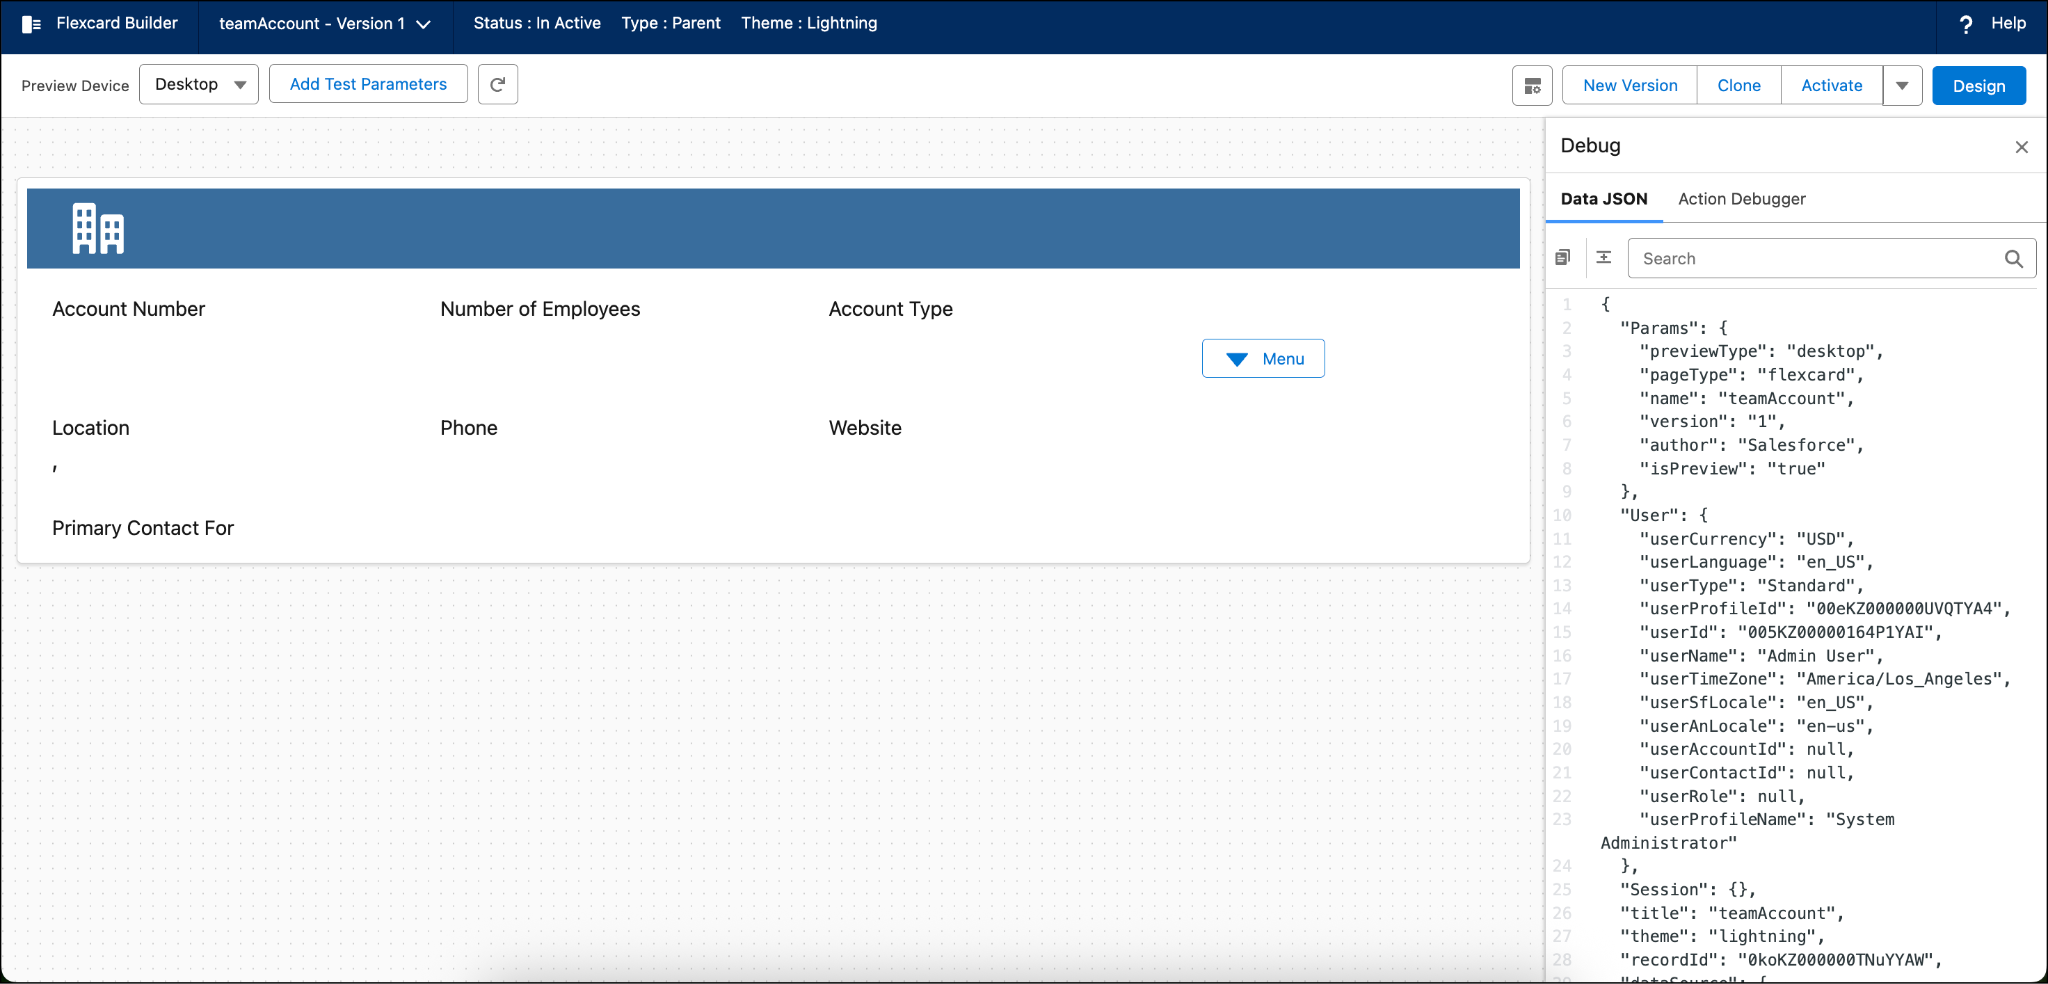Click the "userProfileId" JSON line

pyautogui.click(x=1825, y=609)
